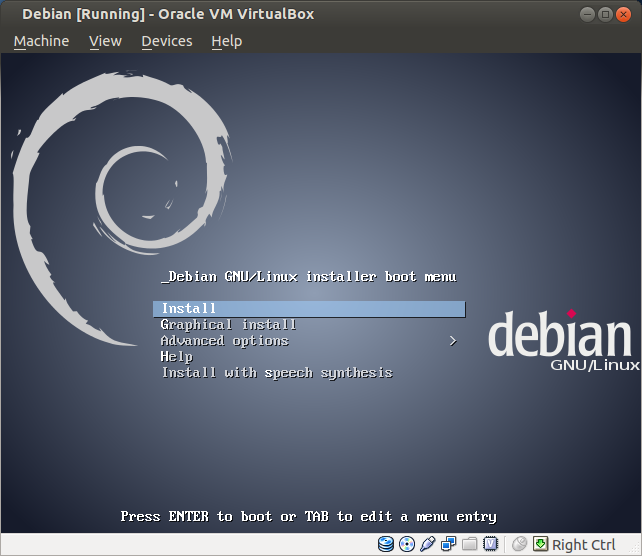Open the Machine menu

click(41, 41)
